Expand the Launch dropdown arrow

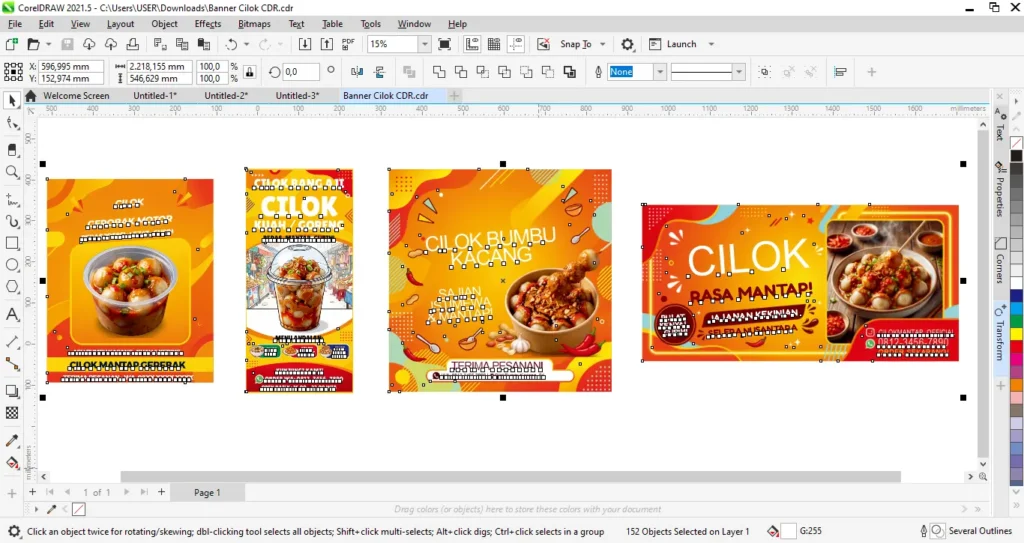pos(711,44)
